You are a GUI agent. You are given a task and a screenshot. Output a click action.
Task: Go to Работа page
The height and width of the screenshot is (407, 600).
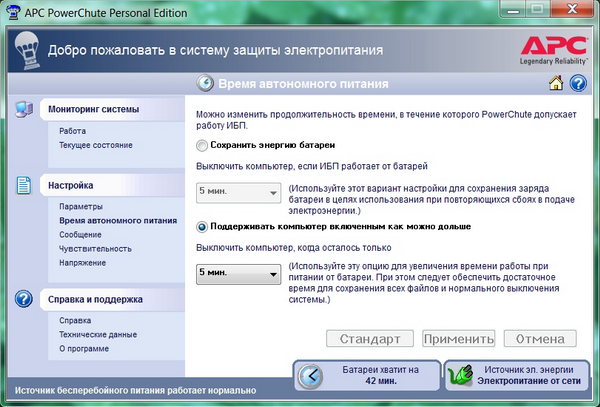click(72, 131)
